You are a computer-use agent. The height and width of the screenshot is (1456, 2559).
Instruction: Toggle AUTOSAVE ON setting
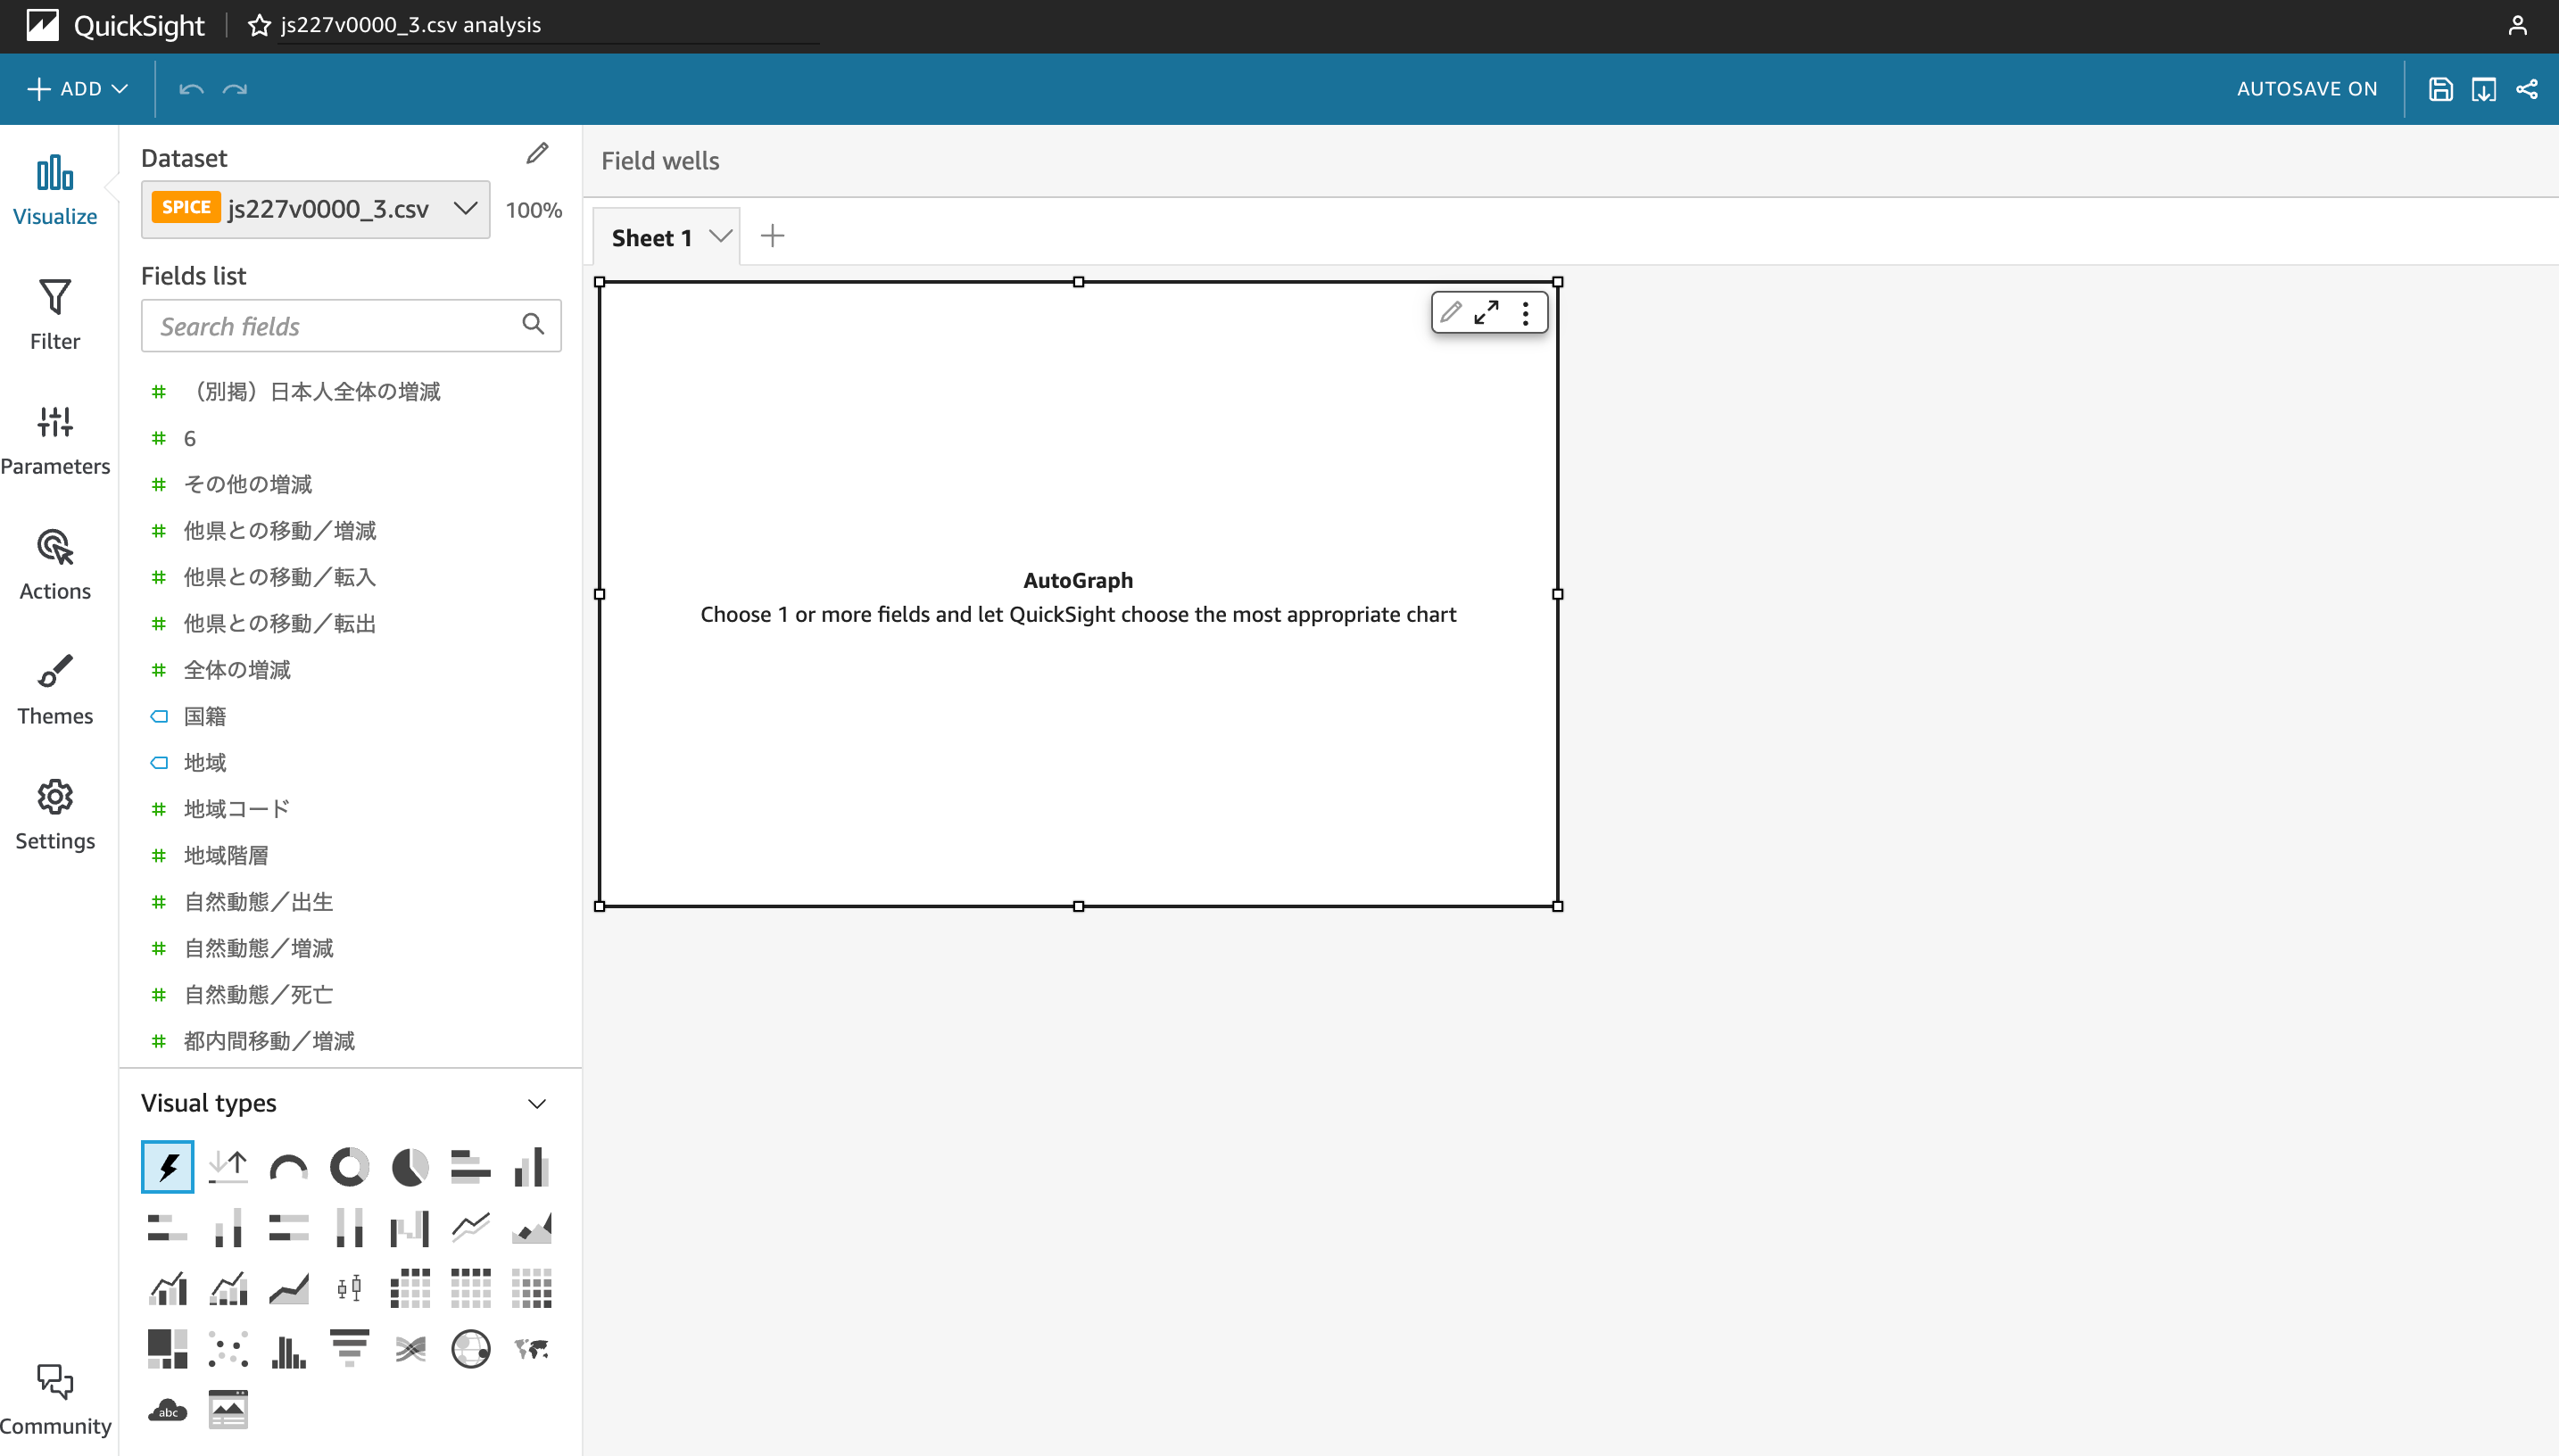2306,89
